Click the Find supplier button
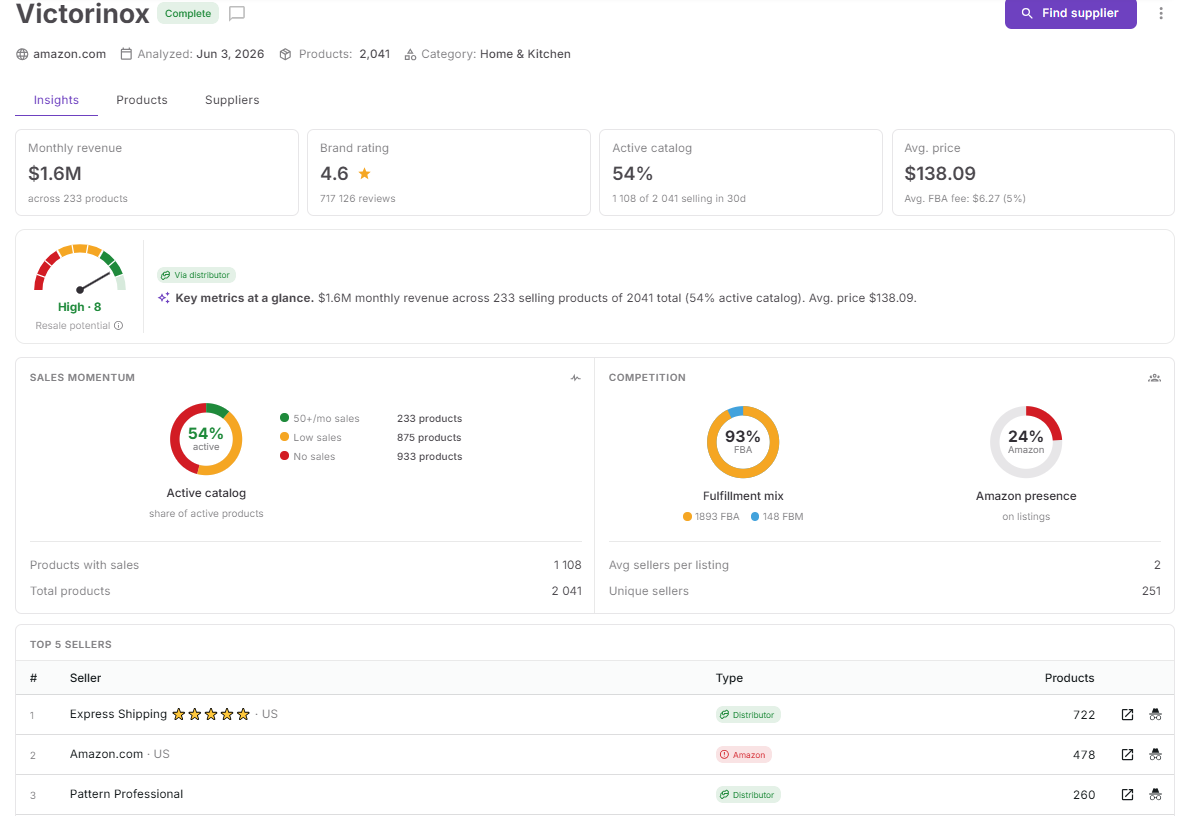The width and height of the screenshot is (1180, 816). pyautogui.click(x=1070, y=14)
